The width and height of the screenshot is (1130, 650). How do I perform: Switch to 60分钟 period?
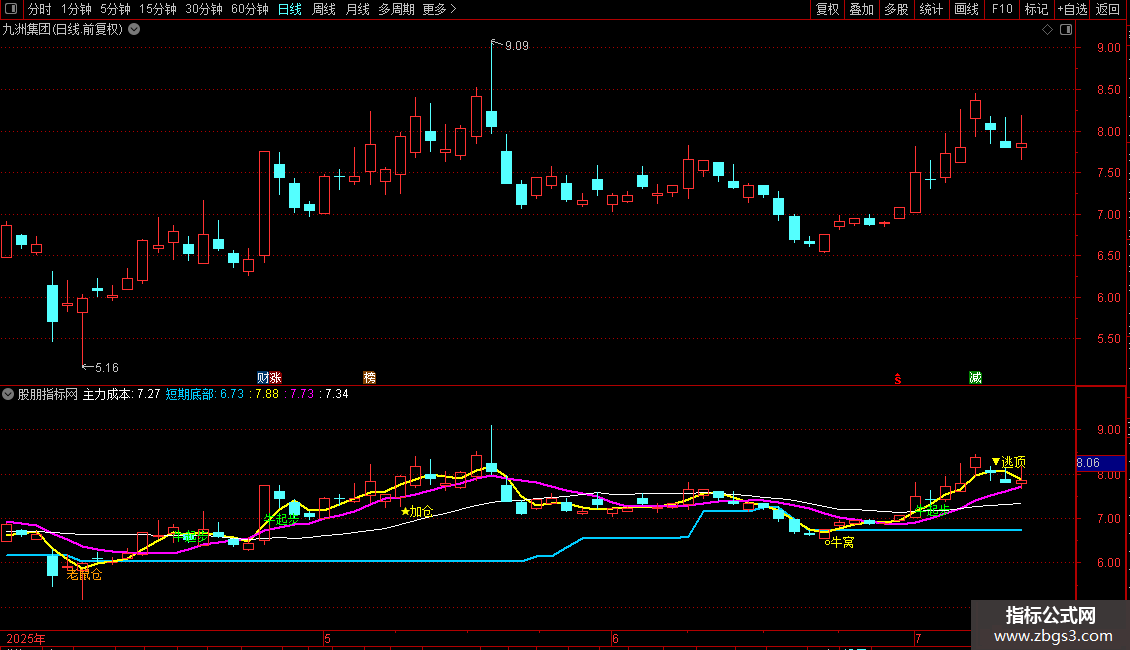click(250, 9)
